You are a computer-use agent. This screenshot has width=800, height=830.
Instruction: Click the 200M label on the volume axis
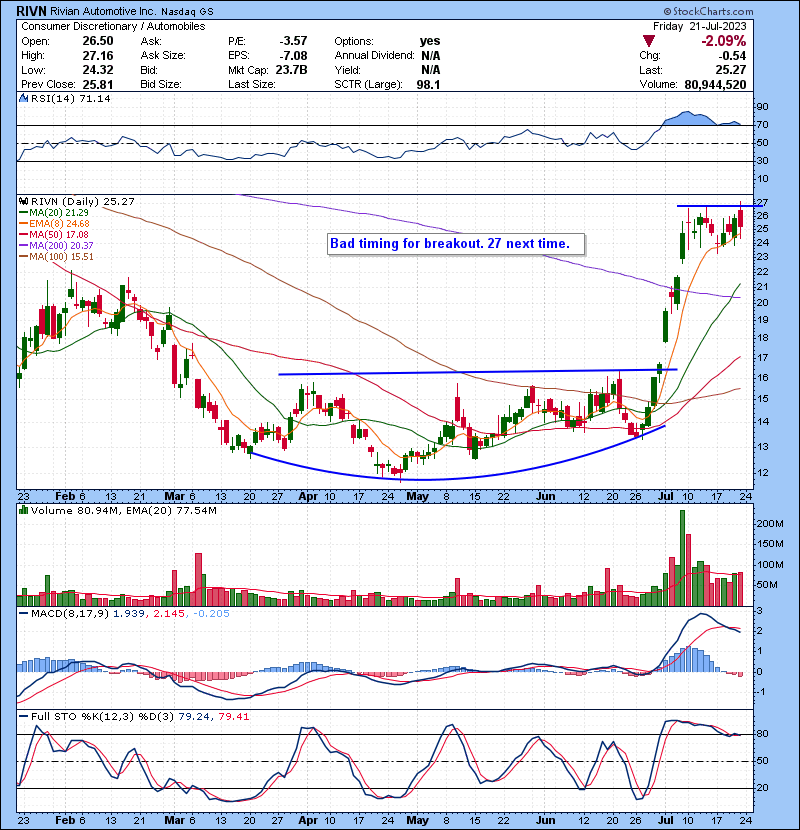coord(770,524)
